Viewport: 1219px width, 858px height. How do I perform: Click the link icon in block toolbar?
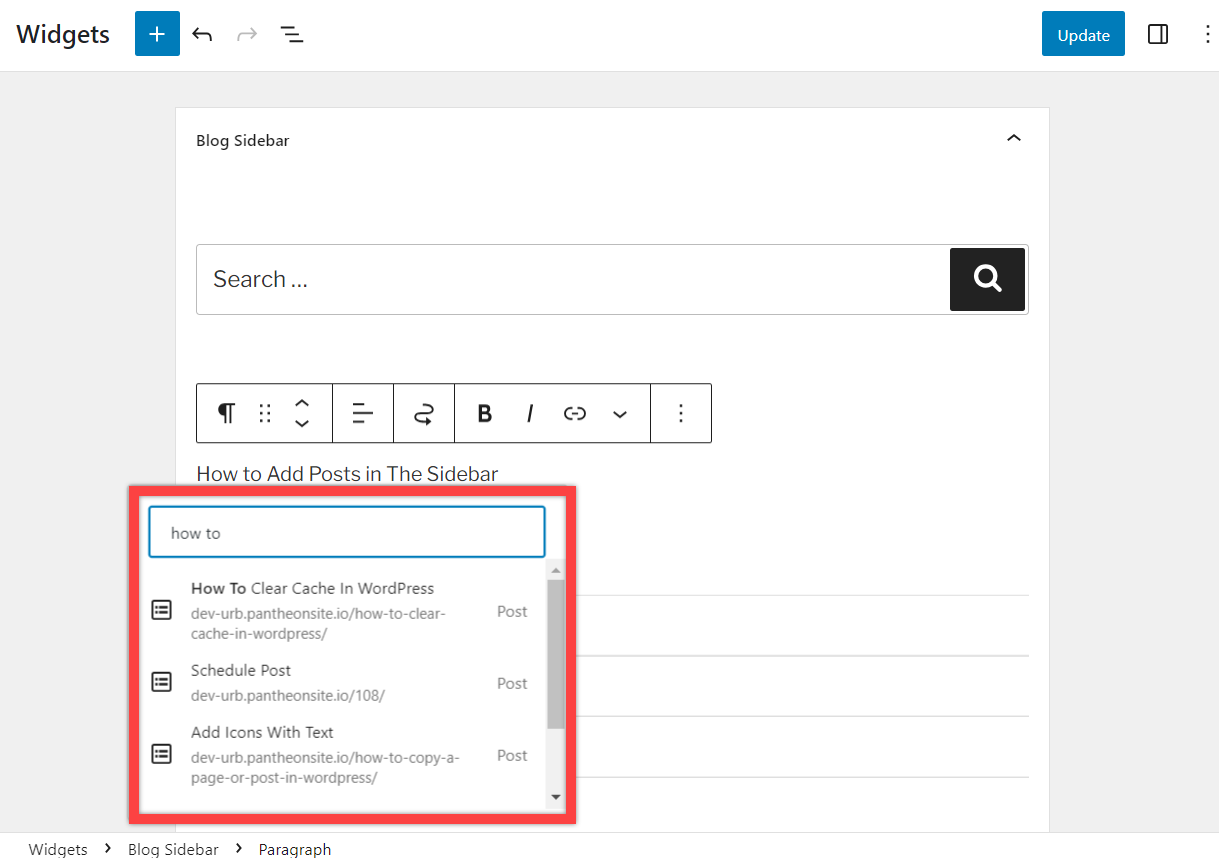pos(575,413)
